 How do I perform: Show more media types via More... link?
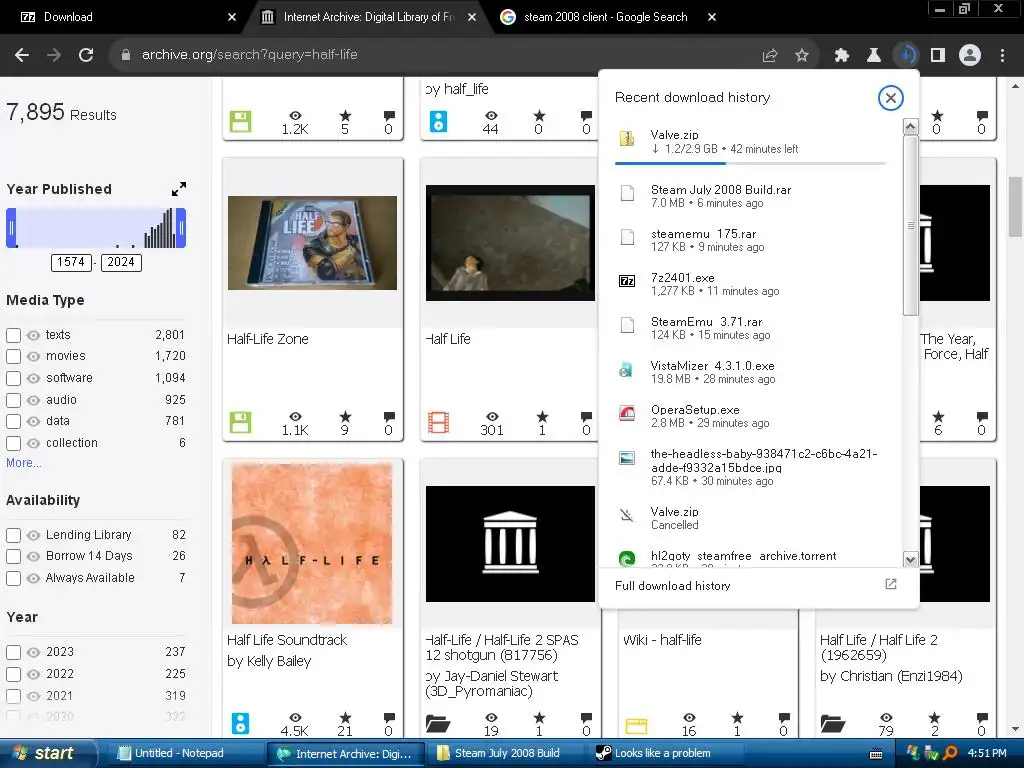coord(24,462)
